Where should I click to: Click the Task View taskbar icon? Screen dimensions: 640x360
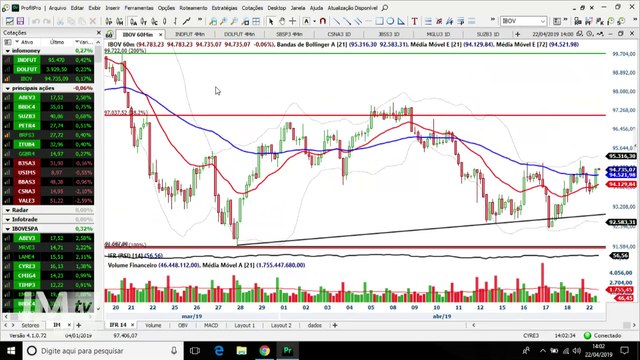pyautogui.click(x=195, y=351)
